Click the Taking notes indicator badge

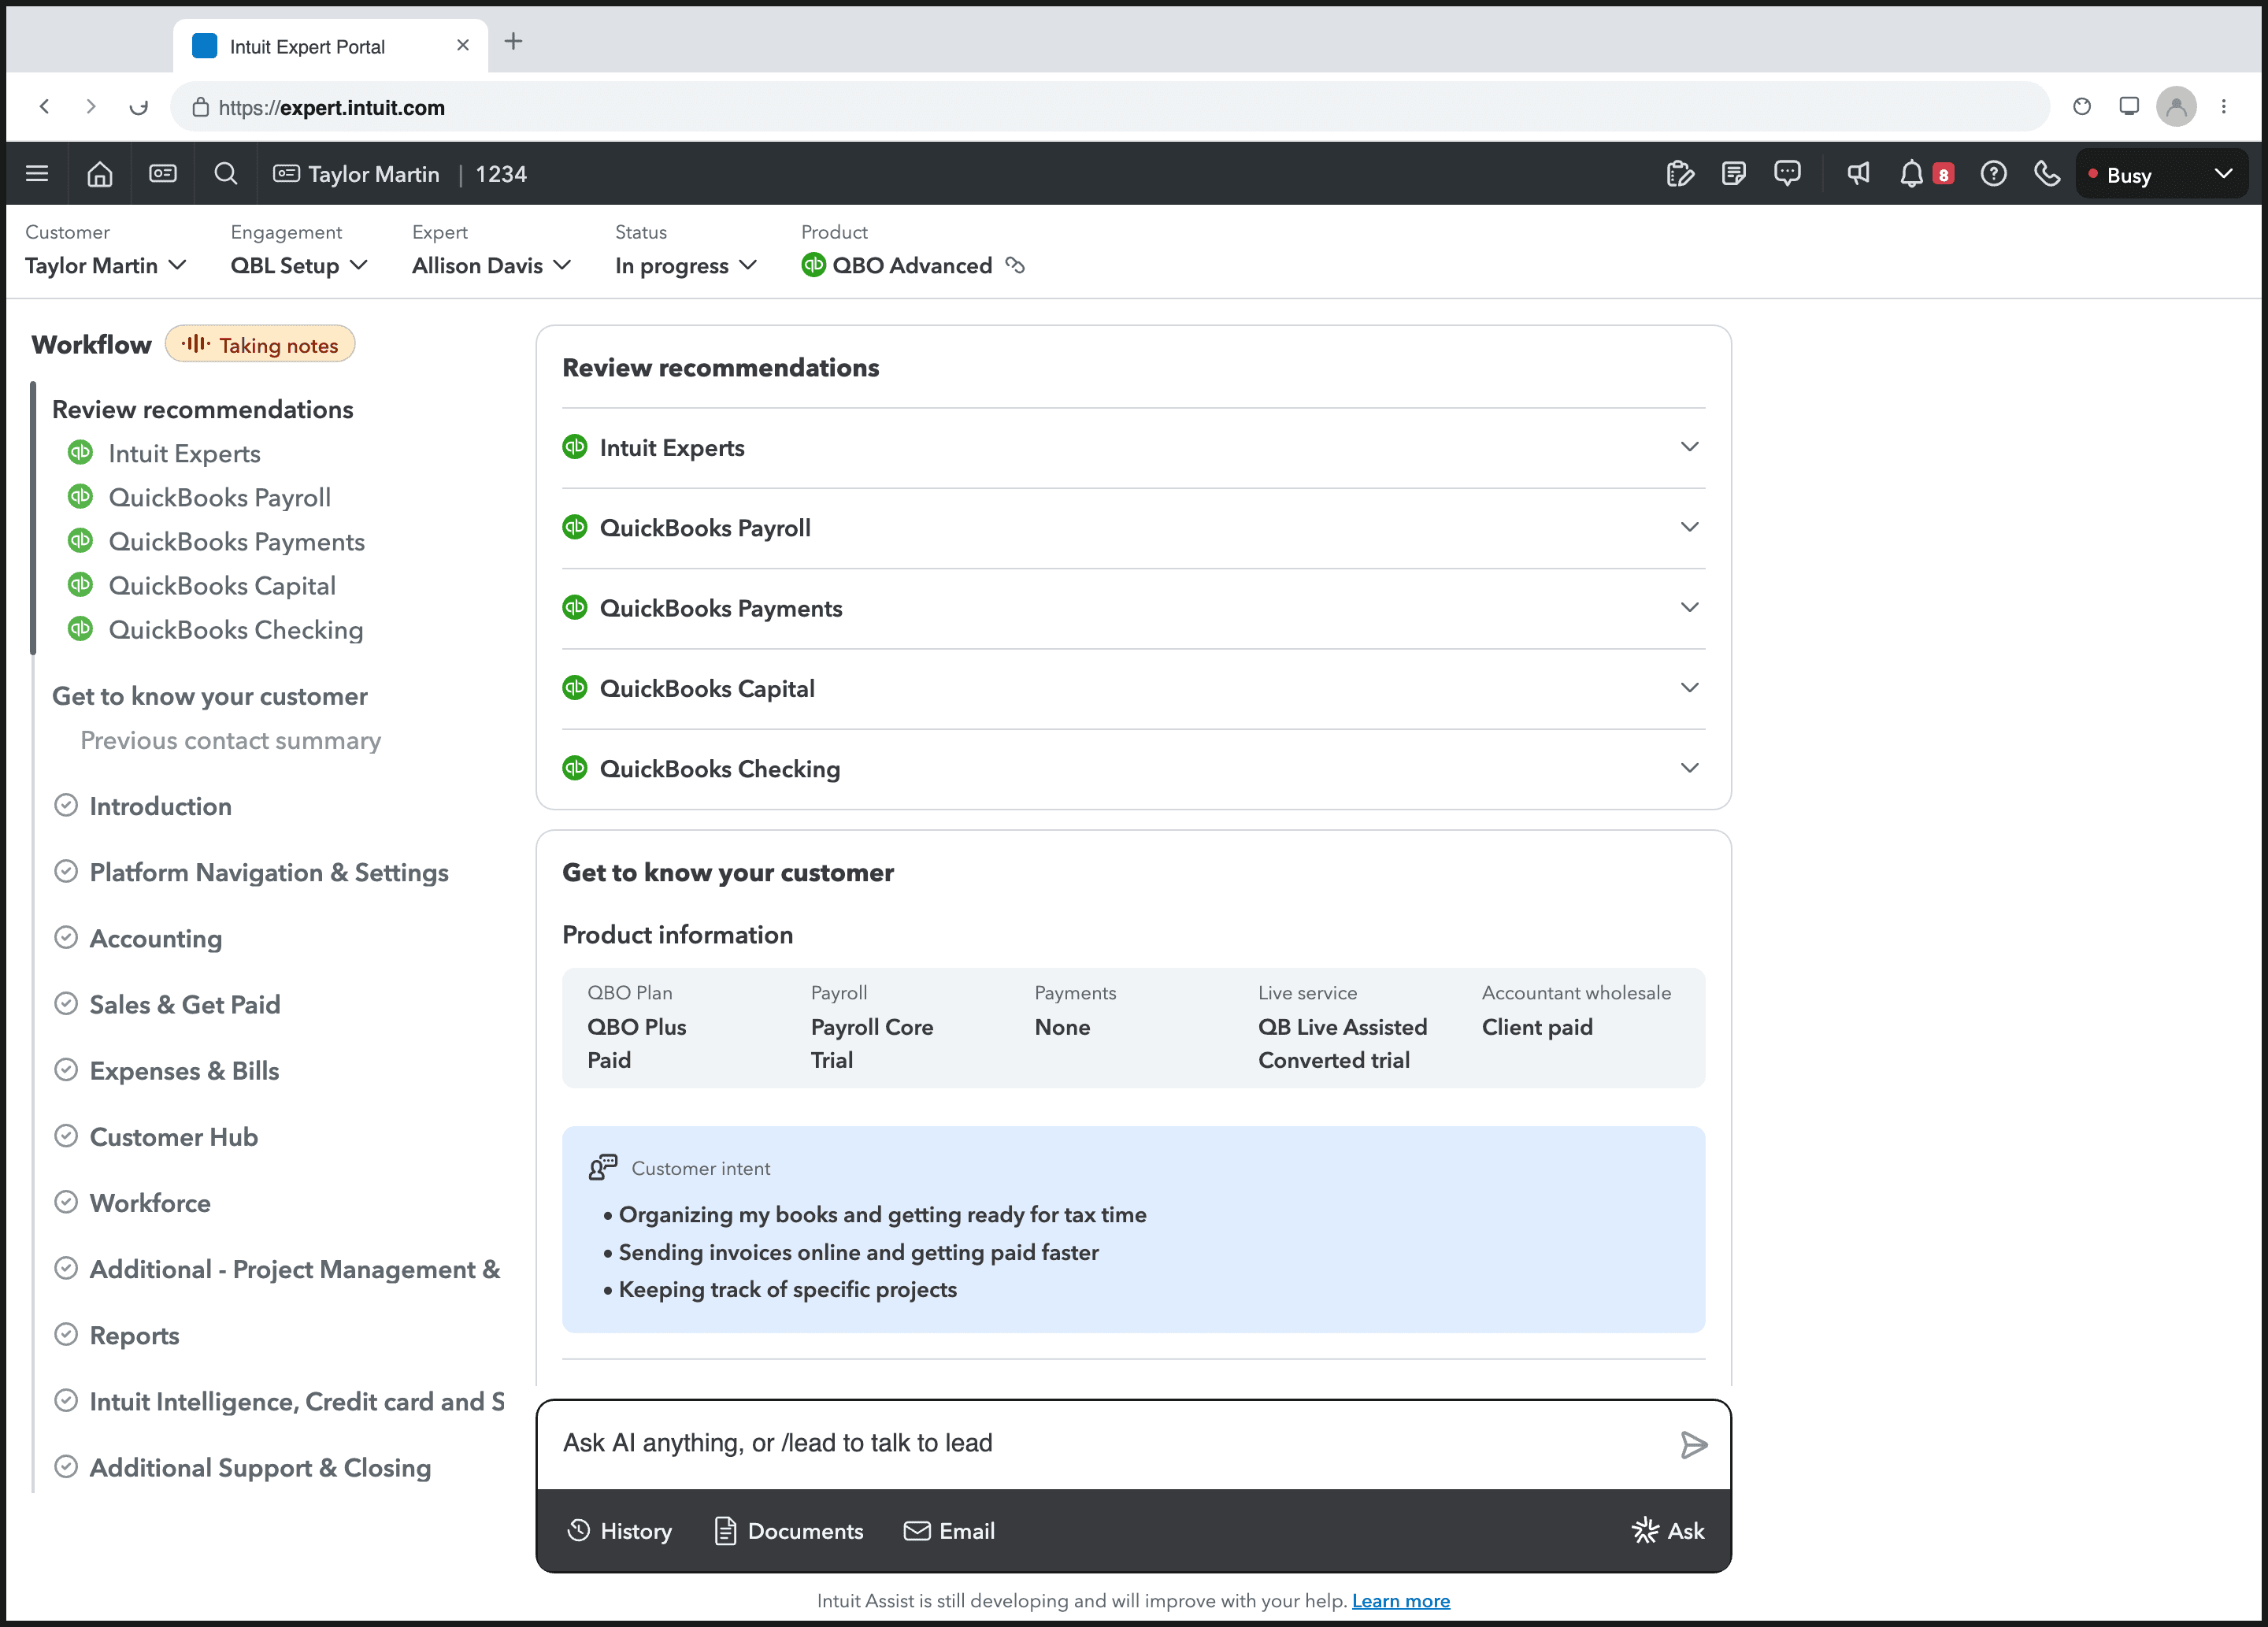tap(260, 344)
